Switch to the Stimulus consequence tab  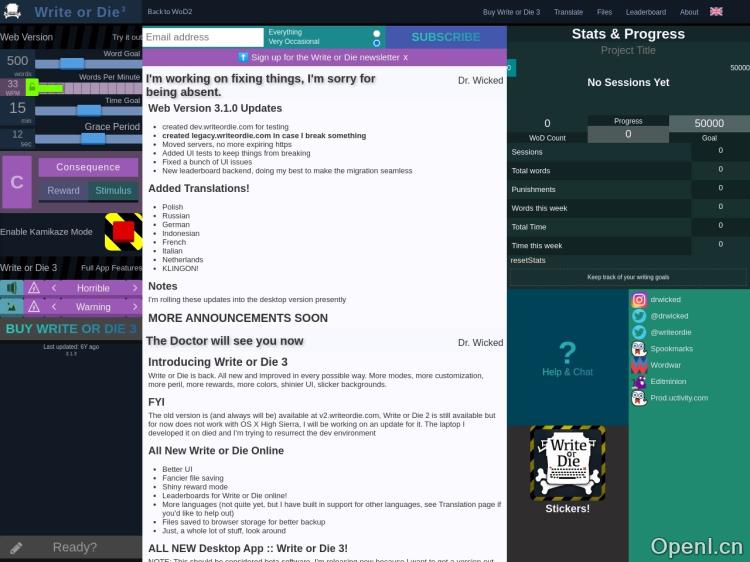point(113,190)
